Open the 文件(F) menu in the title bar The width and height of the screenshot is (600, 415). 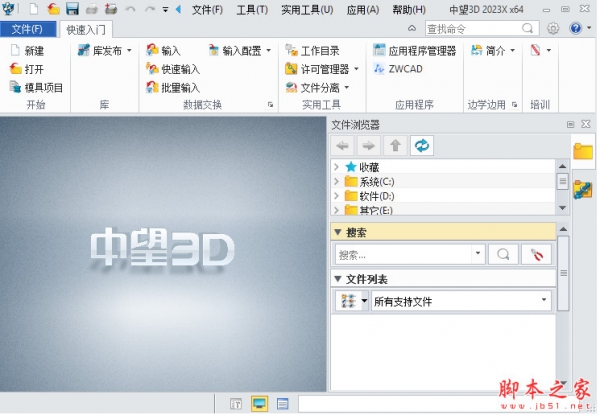[x=207, y=9]
